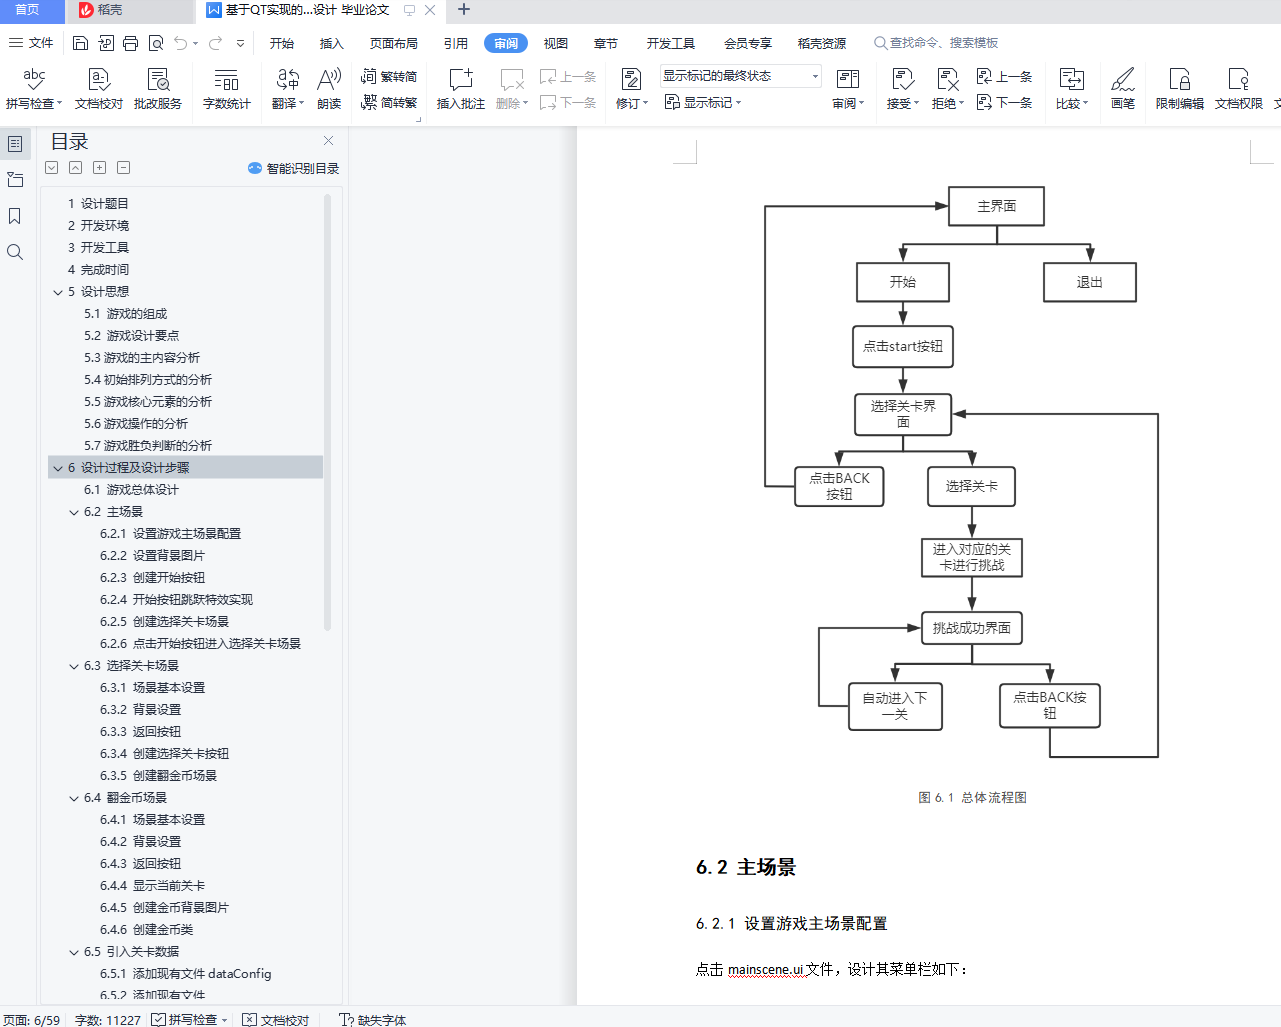Insert a comment with 插入批注

click(459, 88)
